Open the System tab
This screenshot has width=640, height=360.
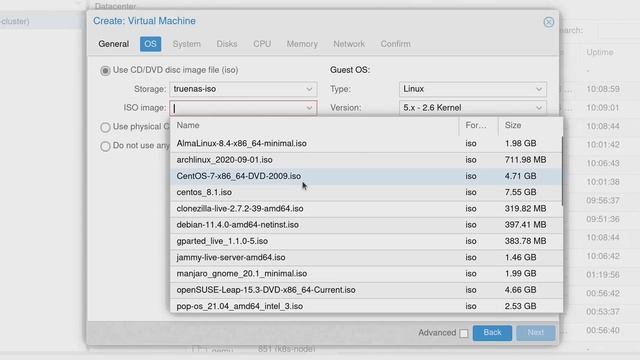tap(187, 44)
